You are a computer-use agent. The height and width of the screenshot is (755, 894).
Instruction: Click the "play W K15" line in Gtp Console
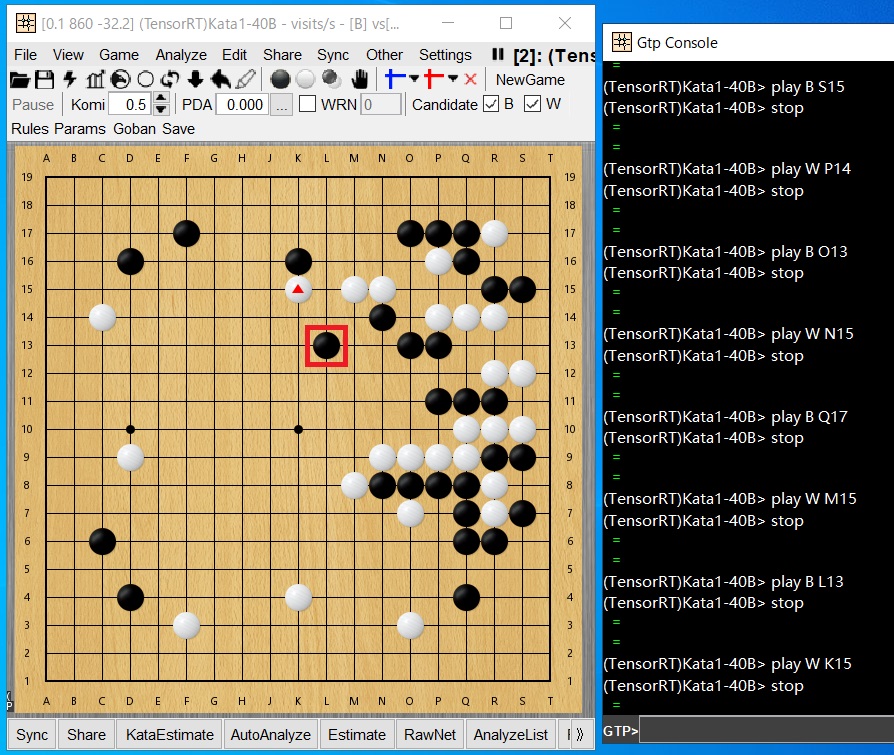click(727, 664)
